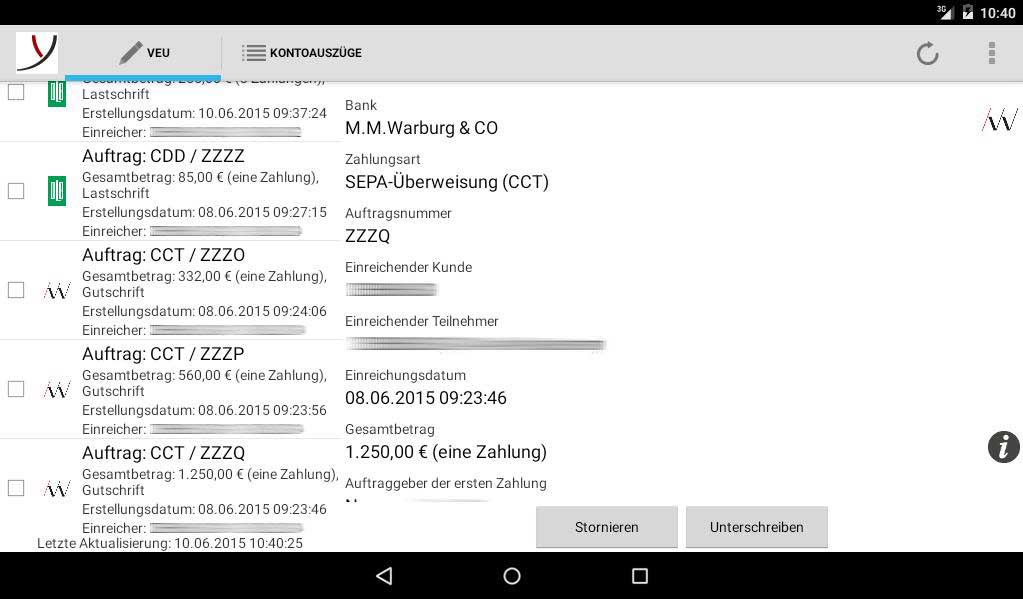Open the Auftrag CCT / ZZZP list entry
1023x599 pixels.
tap(171, 390)
